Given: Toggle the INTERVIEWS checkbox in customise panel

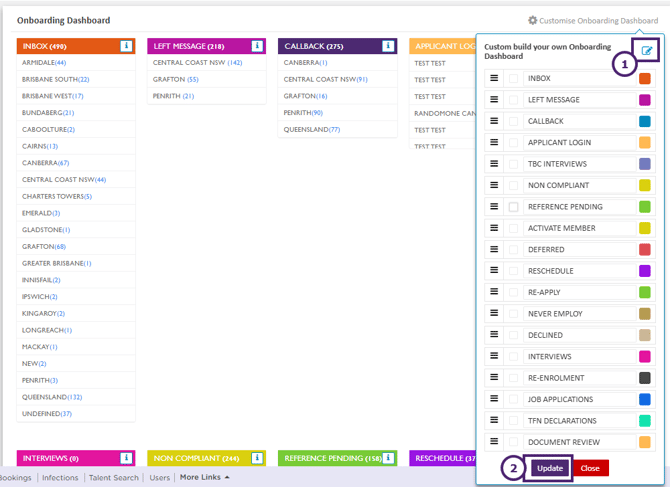Looking at the screenshot, I should [514, 357].
